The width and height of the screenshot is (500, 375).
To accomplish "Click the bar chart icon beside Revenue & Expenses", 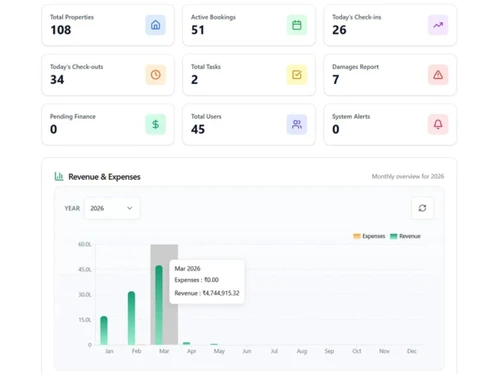I will 59,176.
